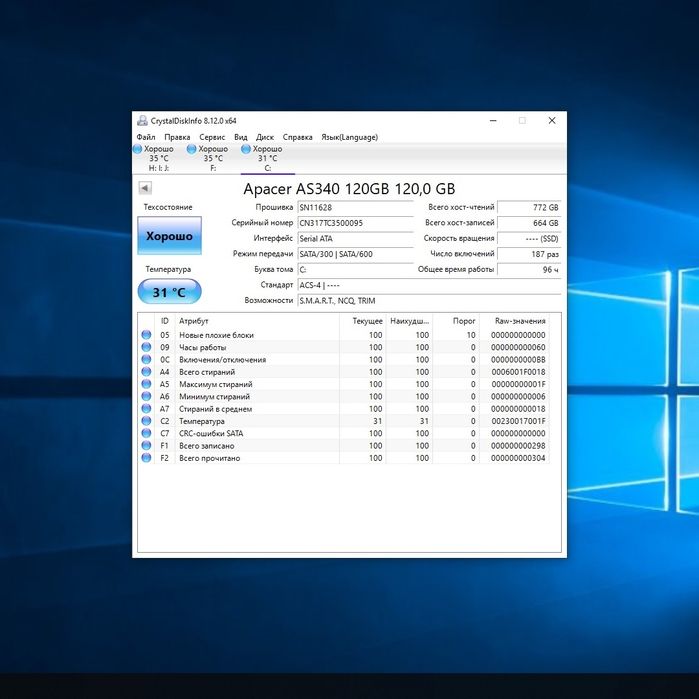Screen dimensions: 699x699
Task: Open the Язык(Language) menu
Action: pyautogui.click(x=349, y=137)
